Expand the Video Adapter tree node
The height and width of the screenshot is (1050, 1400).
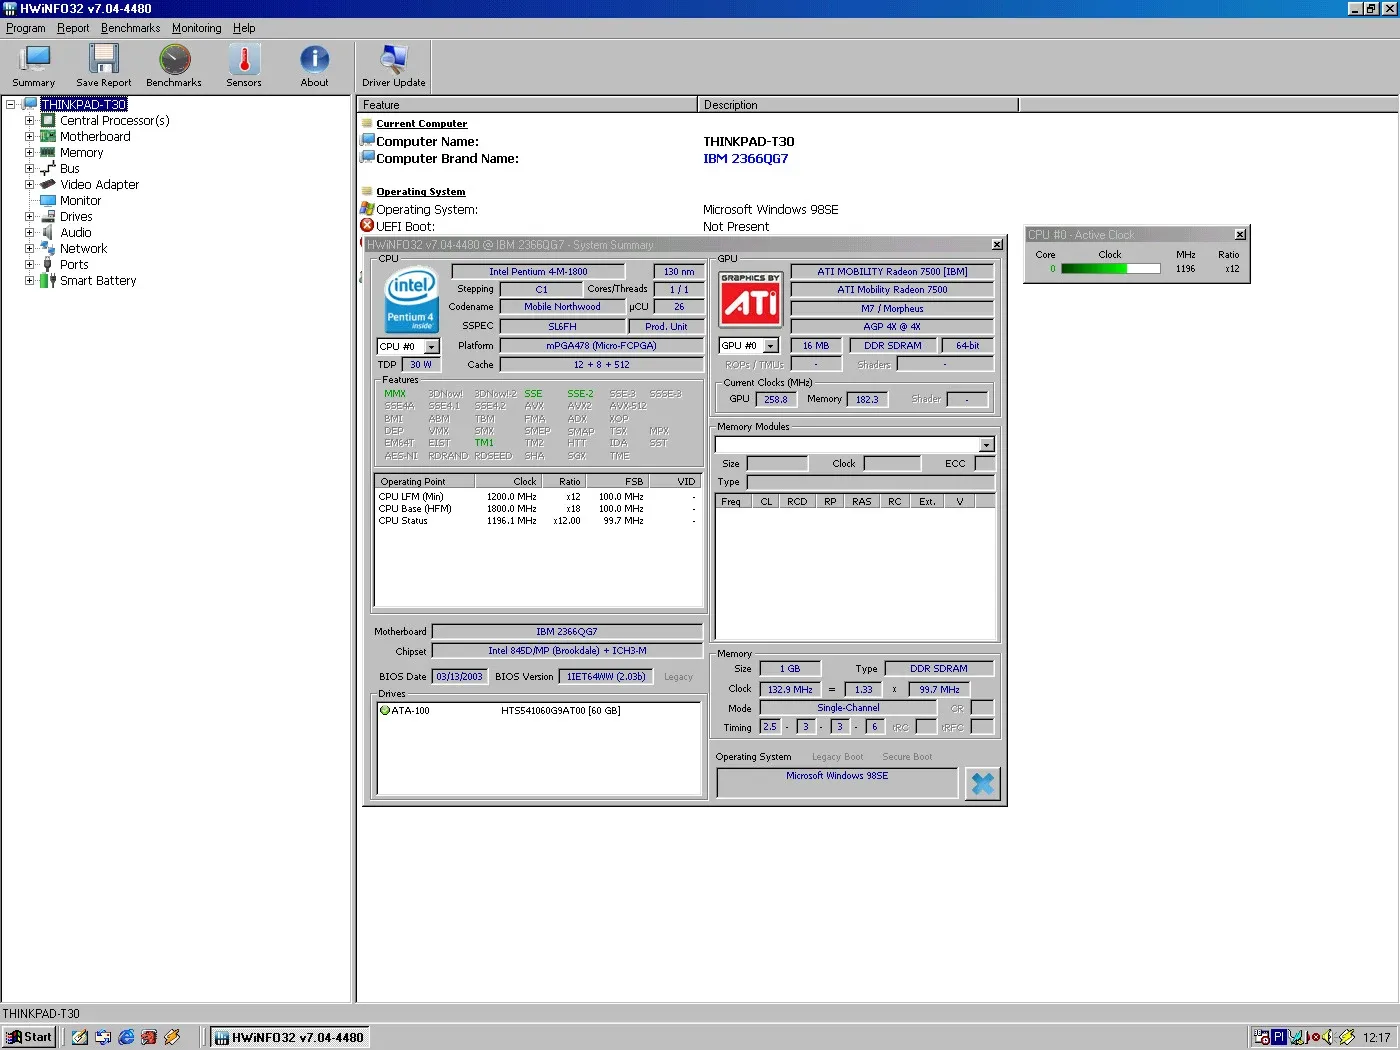click(29, 184)
